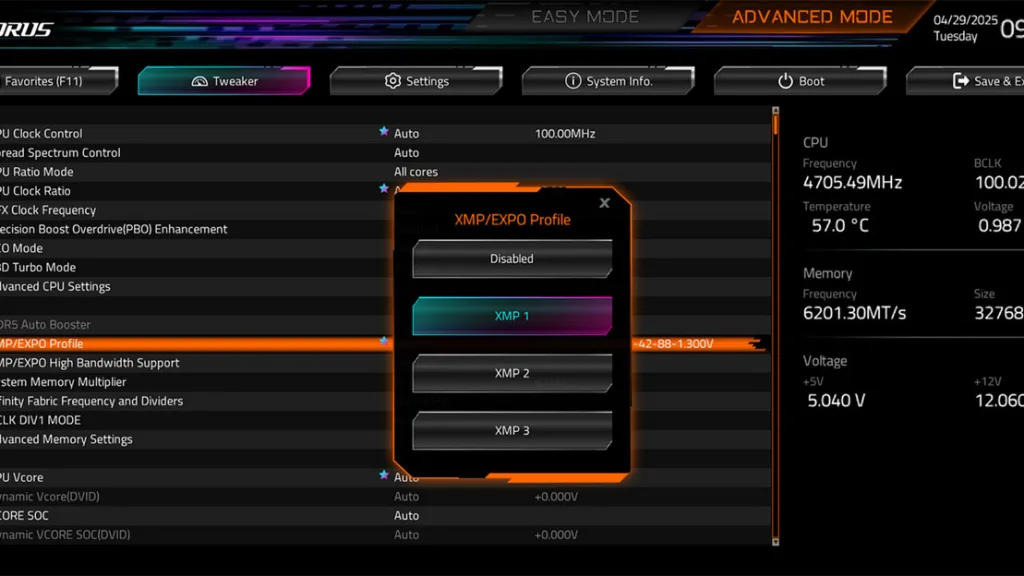Click the Tweaker gauge icon
This screenshot has width=1024, height=576.
click(x=199, y=82)
